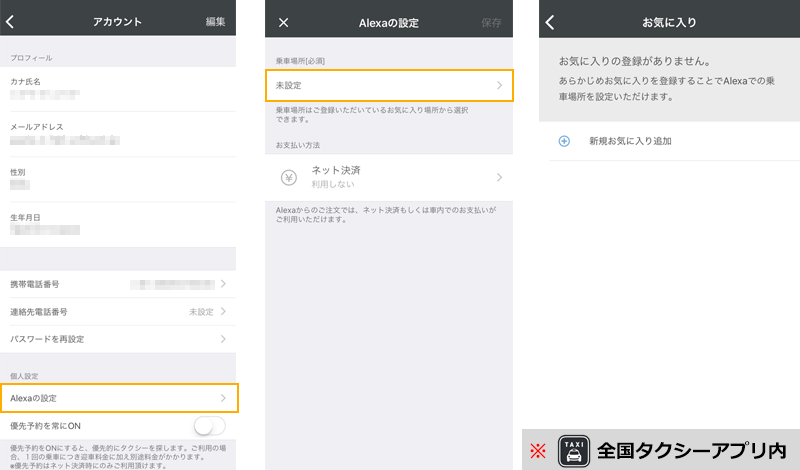Screen dimensions: 800x470
Task: Open 携帯電話番号 row
Action: coord(118,284)
